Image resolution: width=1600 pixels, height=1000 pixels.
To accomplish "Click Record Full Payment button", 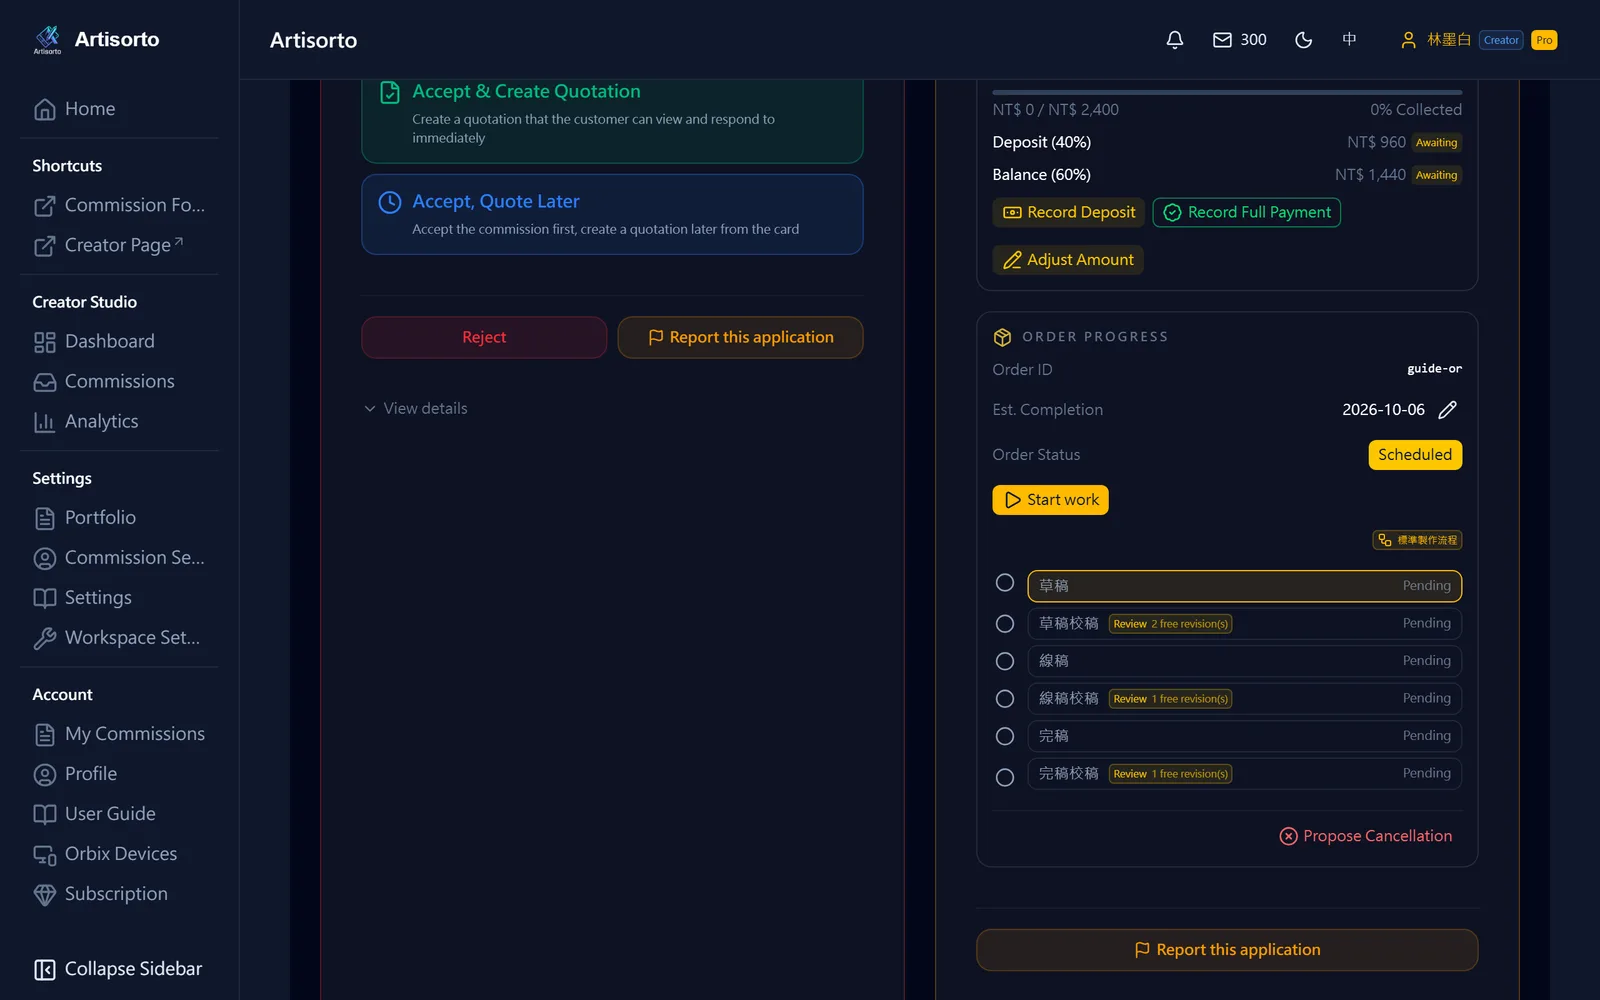I will [x=1247, y=212].
